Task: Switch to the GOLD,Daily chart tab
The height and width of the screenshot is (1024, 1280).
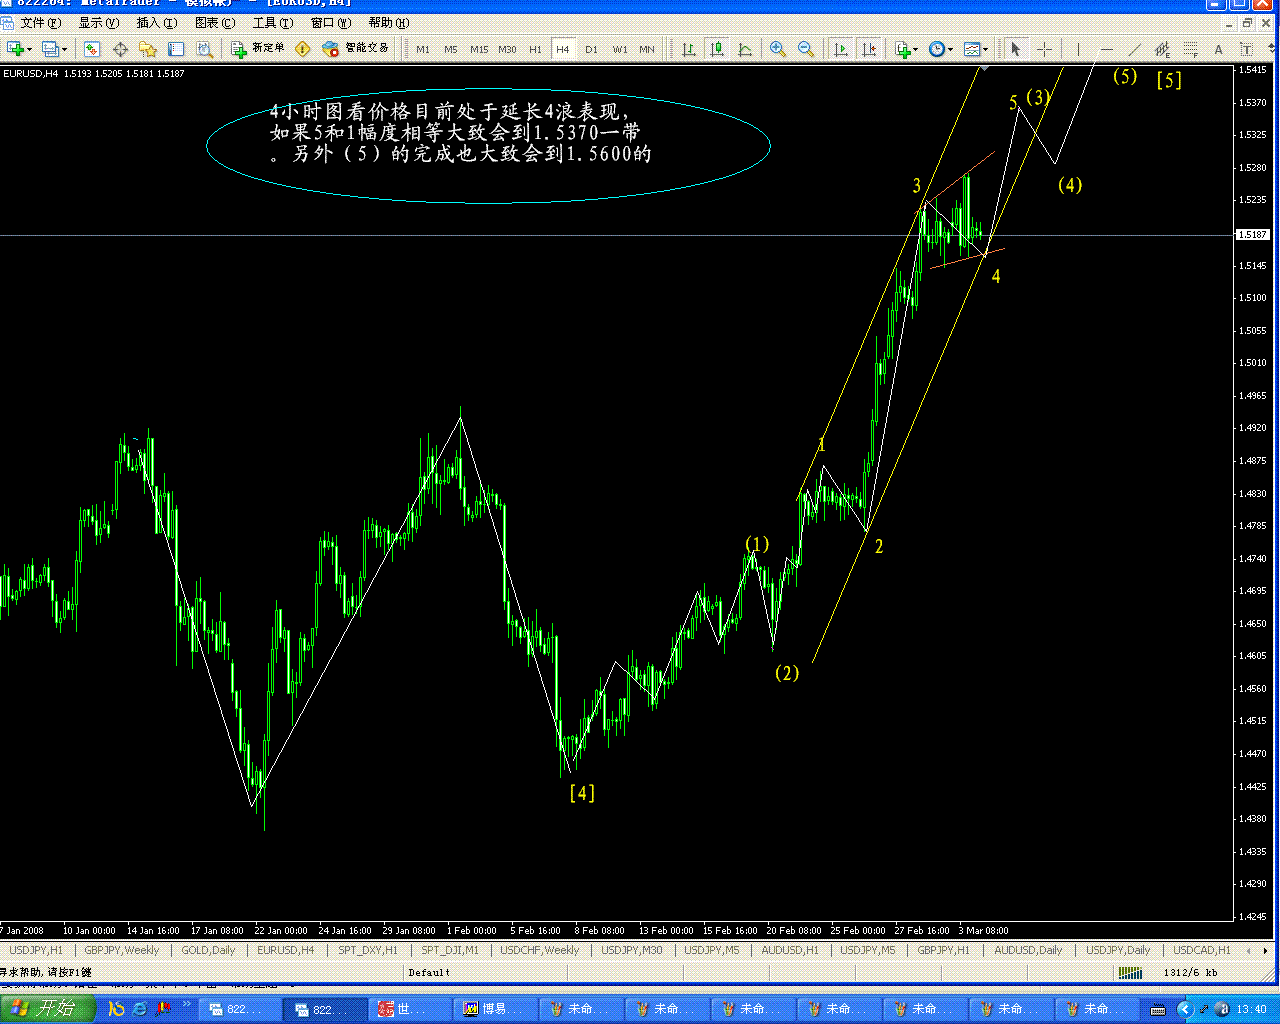Action: (208, 950)
